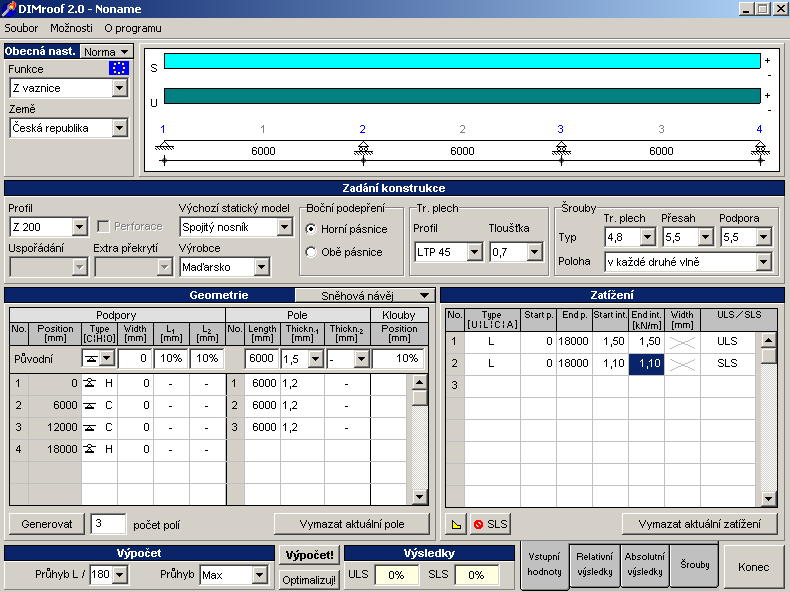Screen dimensions: 790x592
Task: Click the SLS button with red circle icon
Action: coord(490,524)
